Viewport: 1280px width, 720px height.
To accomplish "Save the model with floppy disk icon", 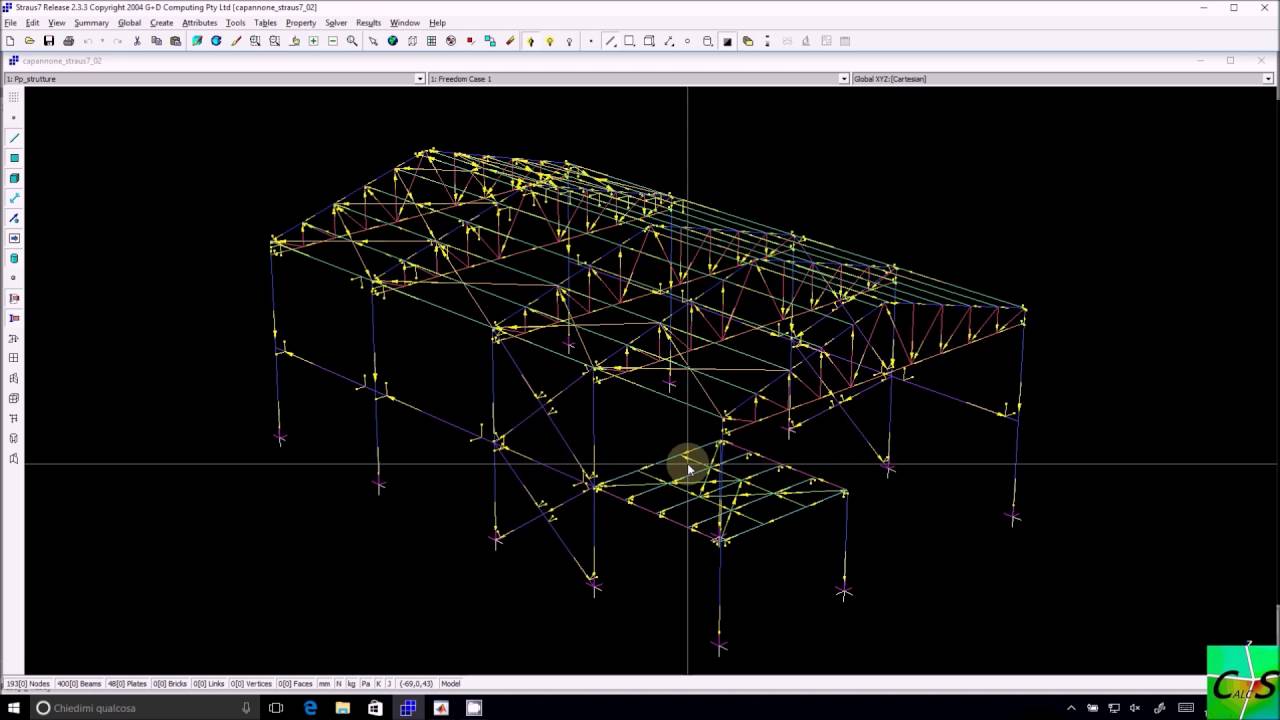I will coord(48,41).
